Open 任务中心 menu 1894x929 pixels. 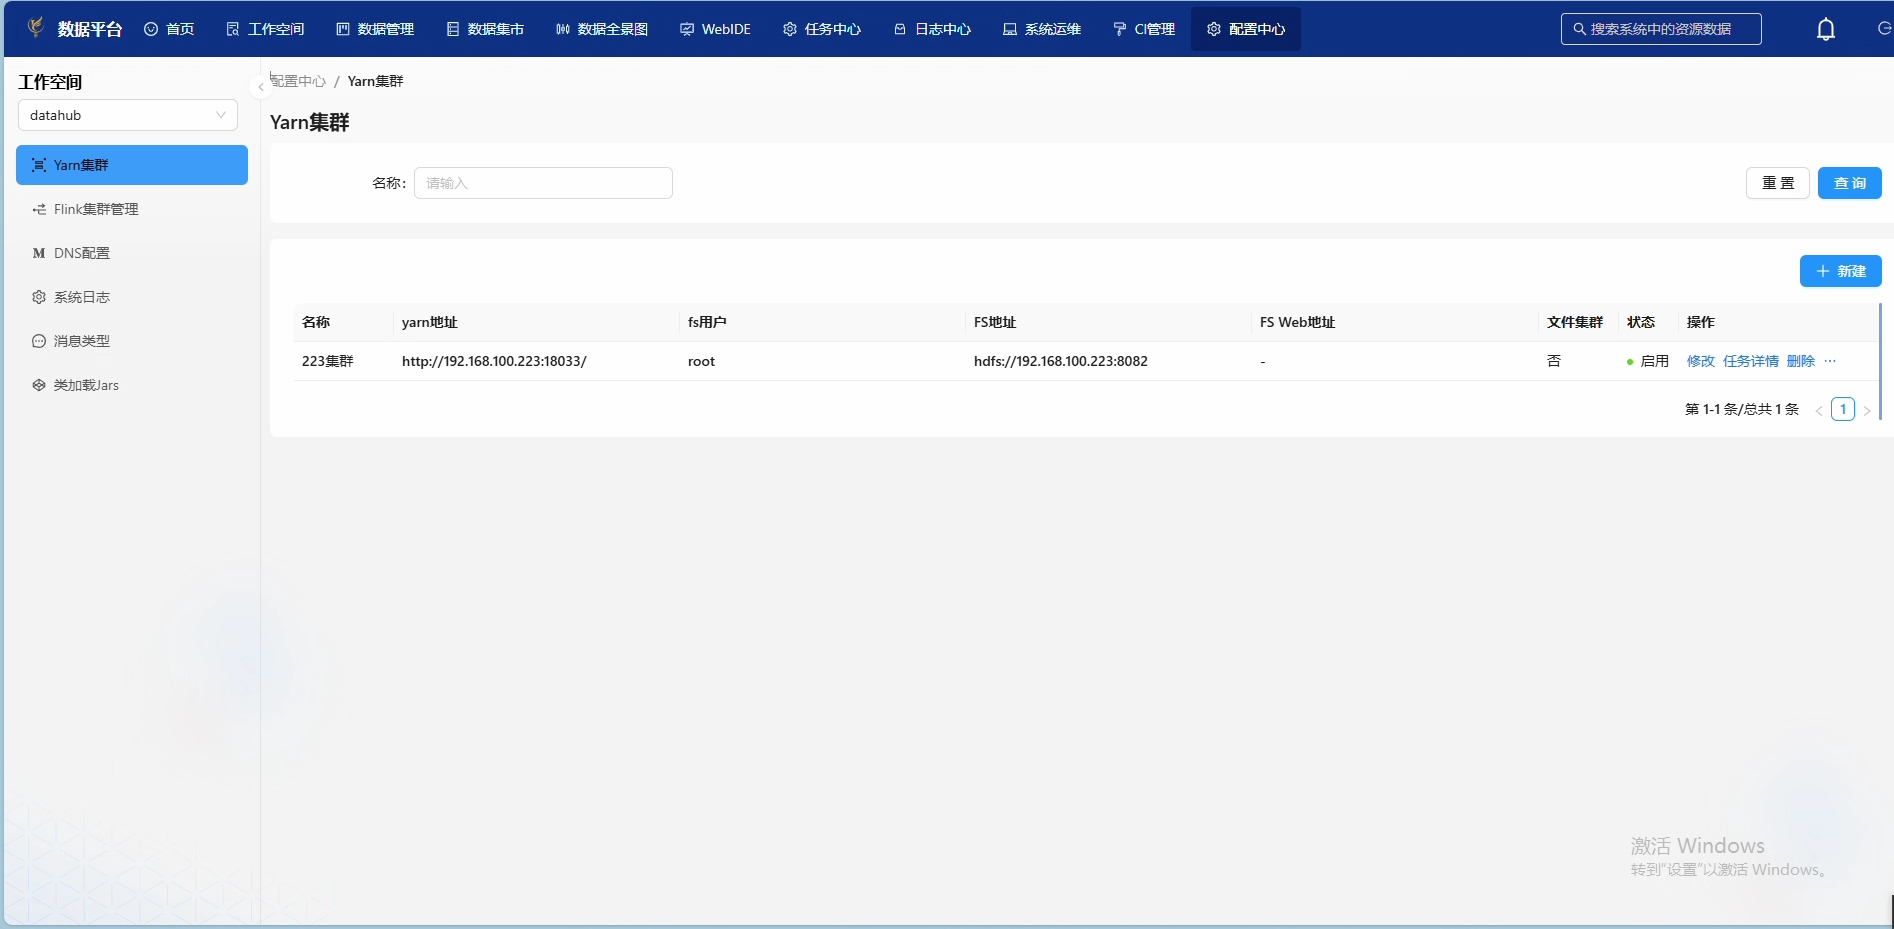(x=822, y=29)
